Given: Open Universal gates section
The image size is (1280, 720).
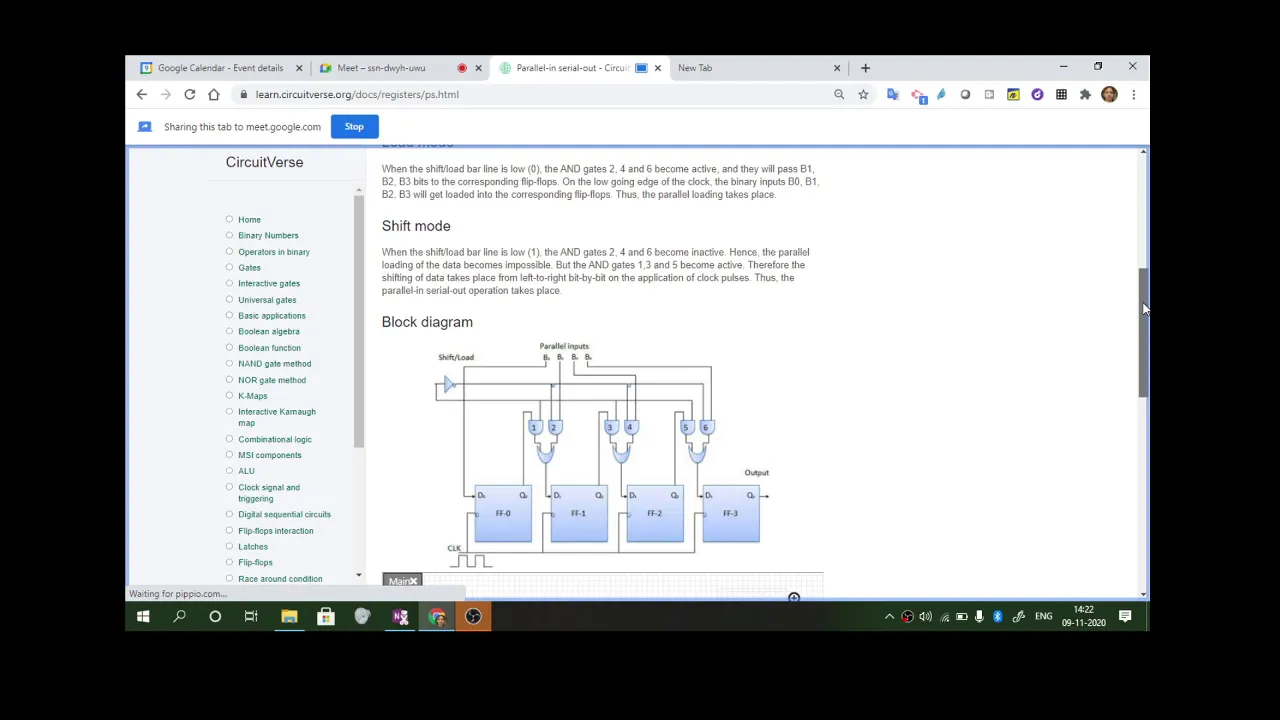Looking at the screenshot, I should [267, 299].
